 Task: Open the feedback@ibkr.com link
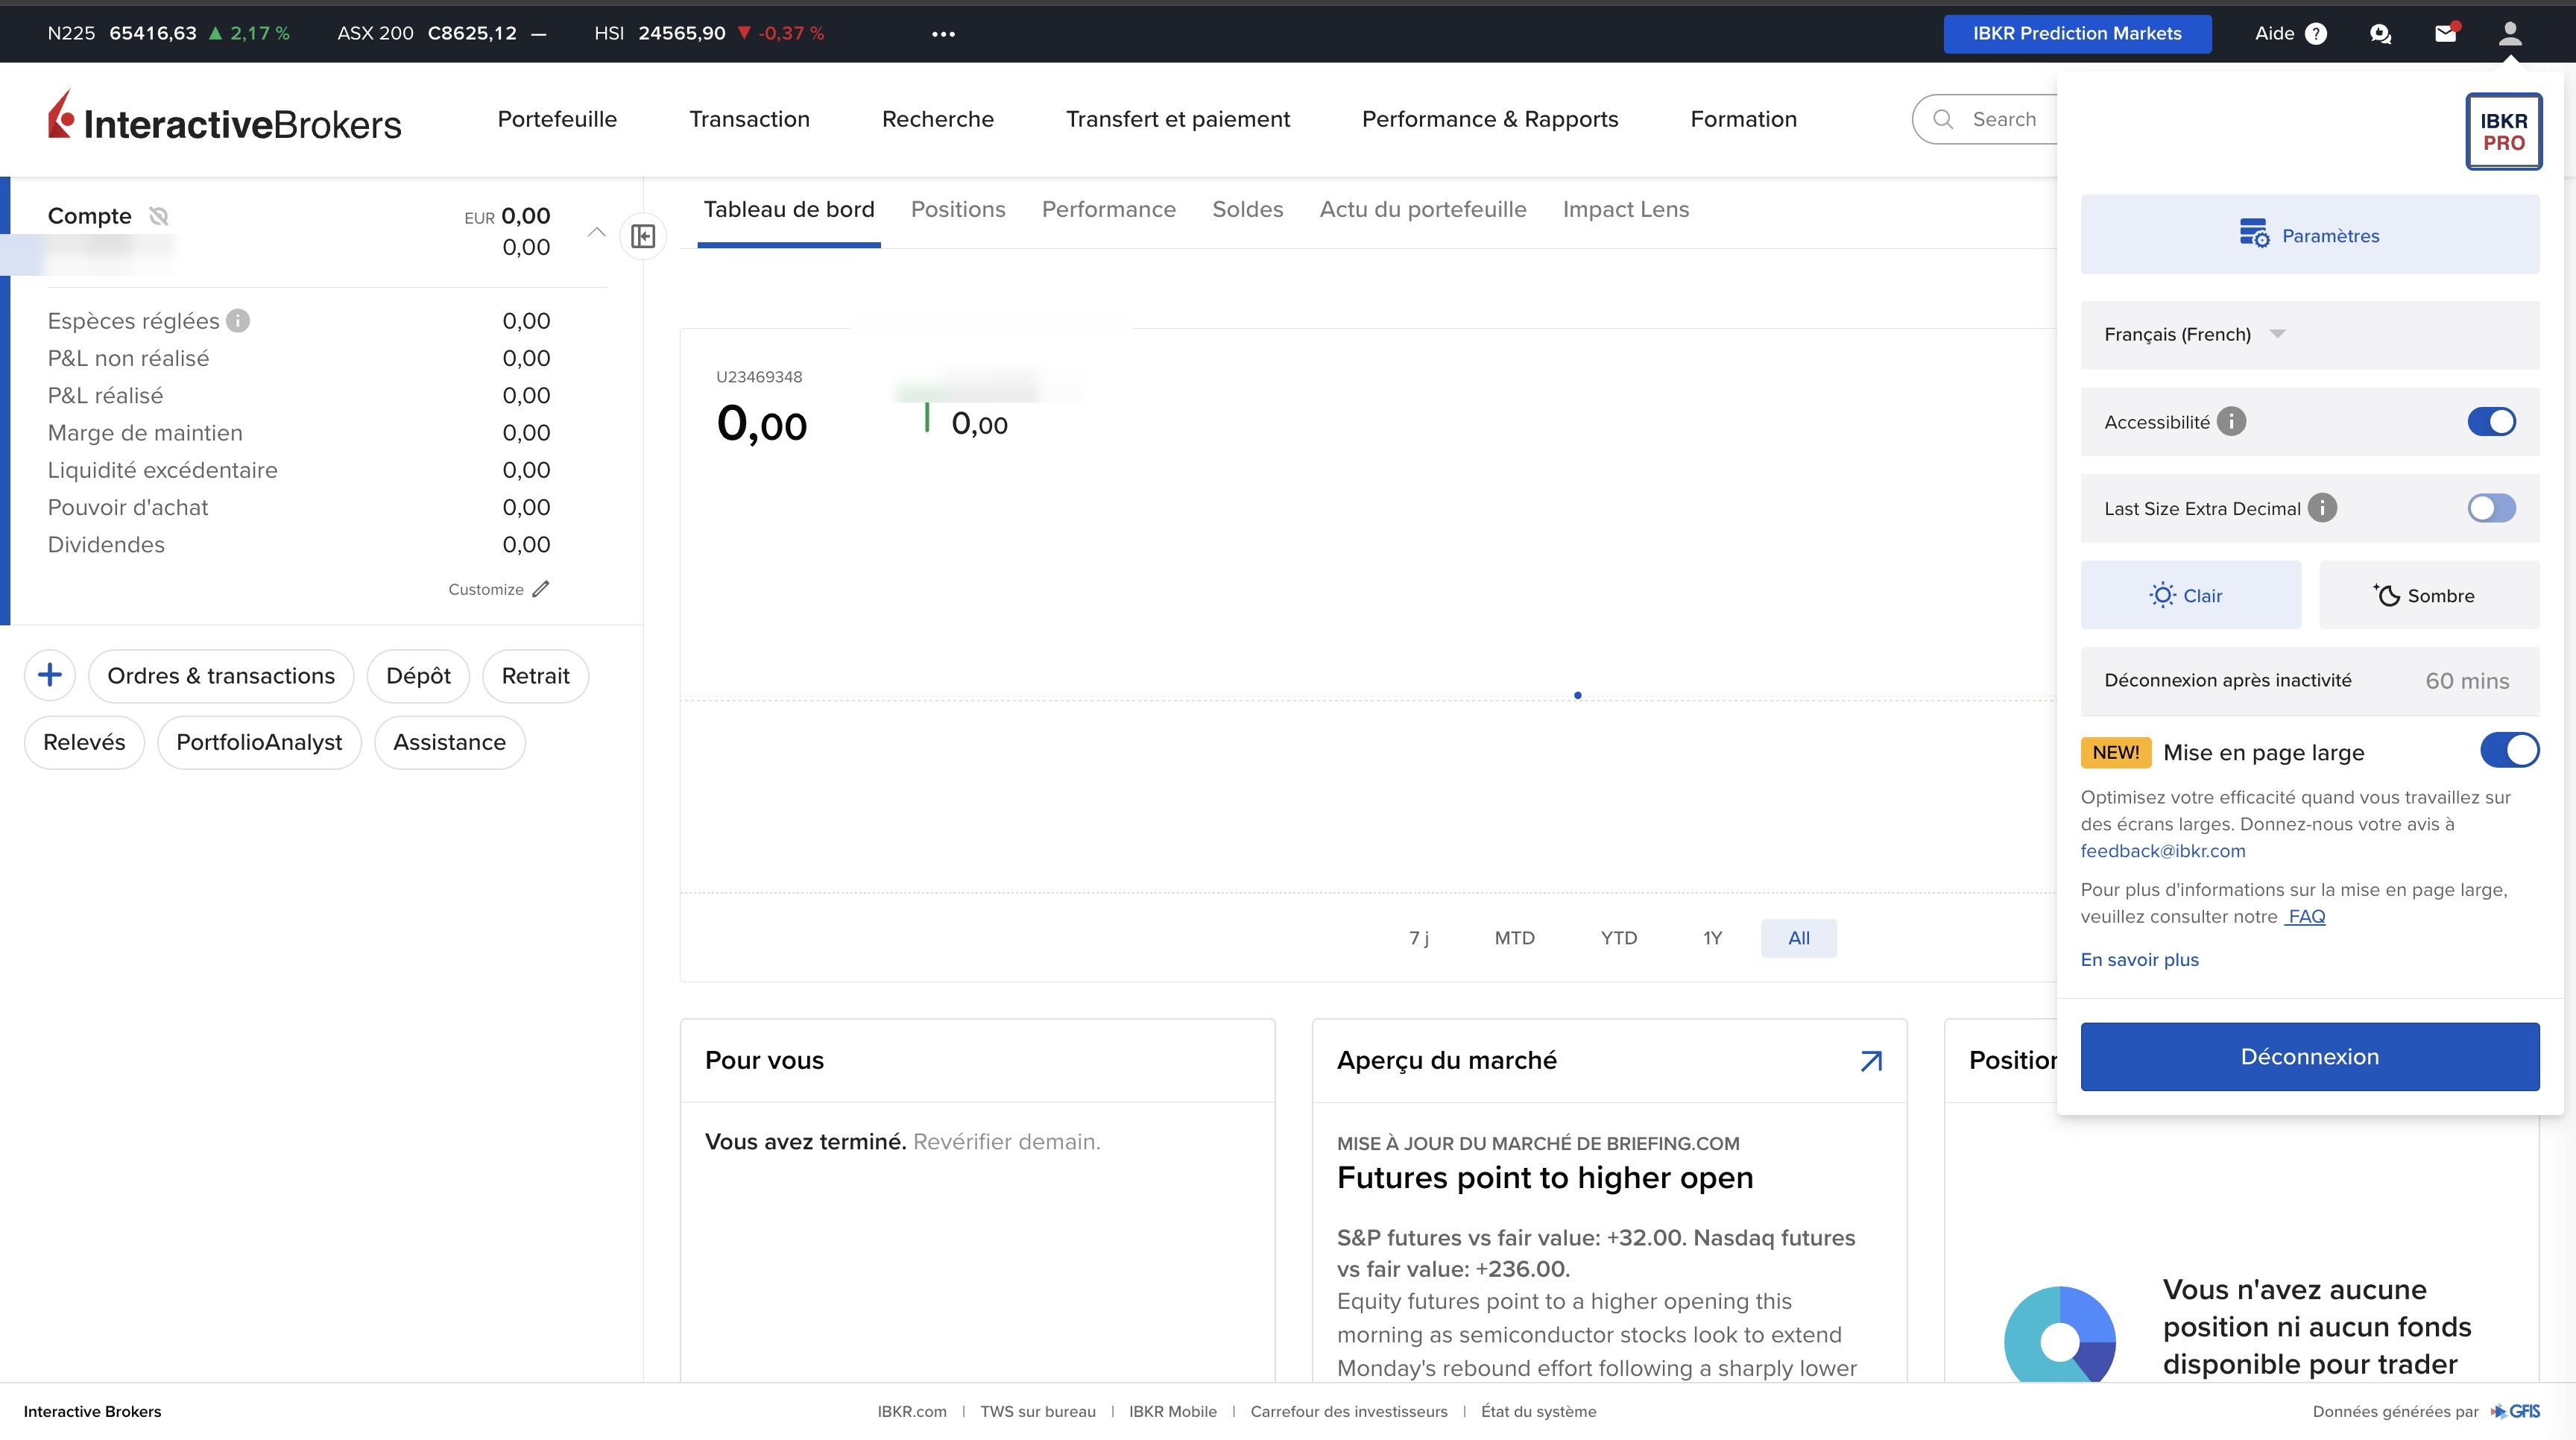[x=2163, y=851]
